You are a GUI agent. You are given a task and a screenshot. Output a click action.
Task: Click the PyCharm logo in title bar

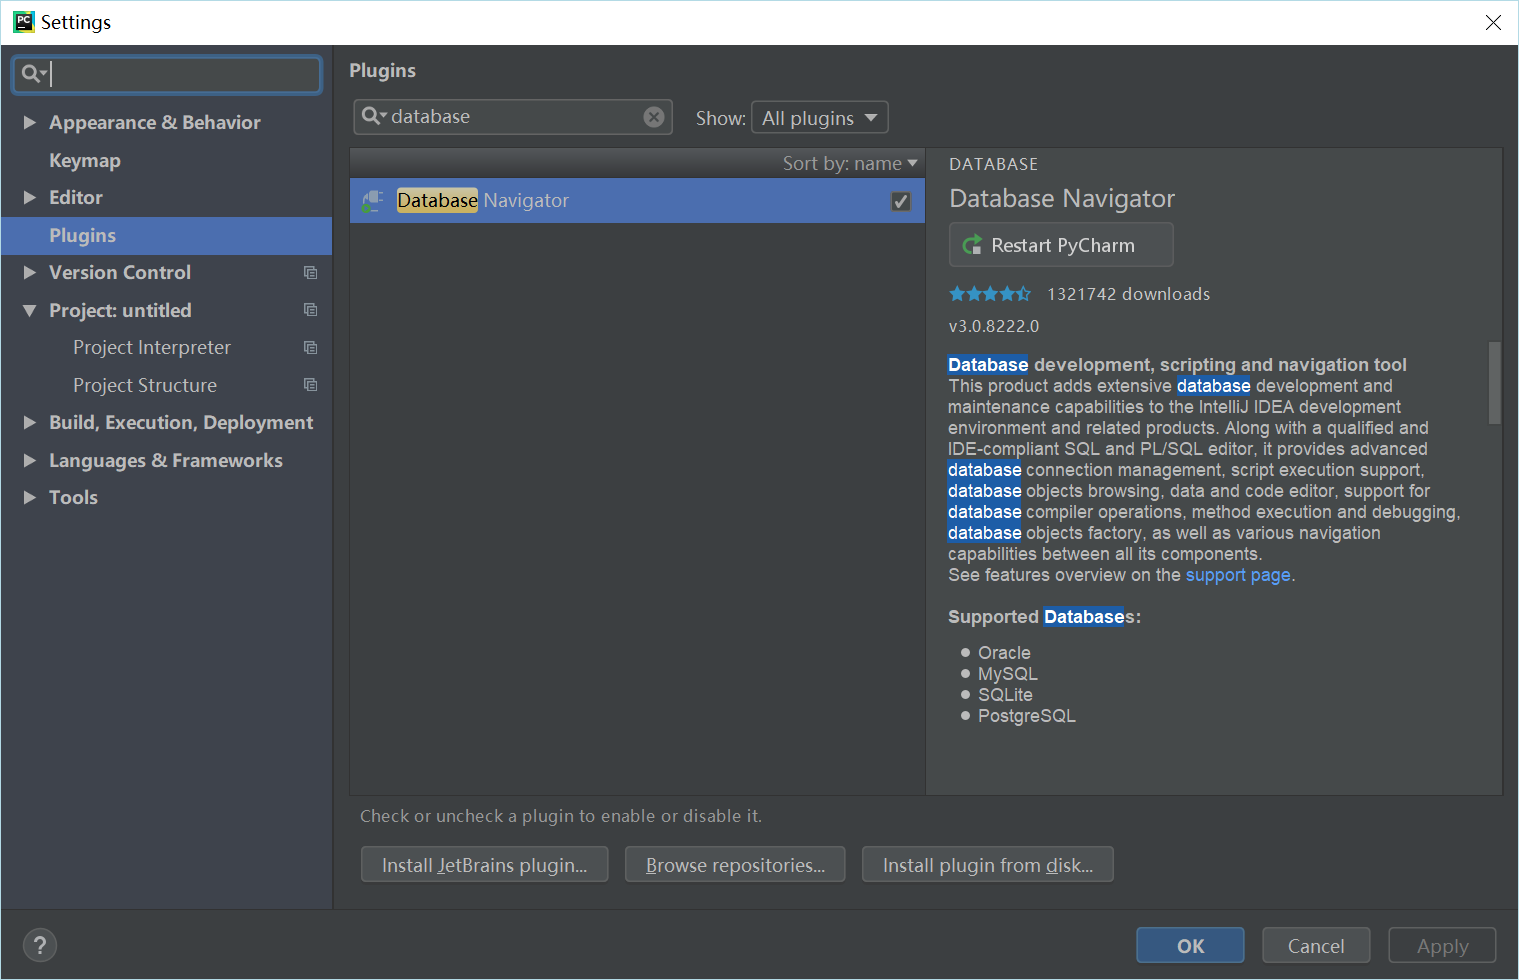click(23, 21)
